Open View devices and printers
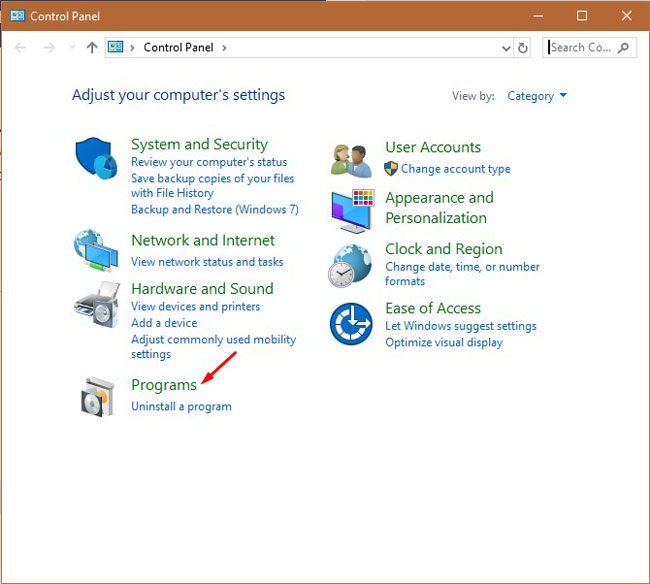The height and width of the screenshot is (584, 650). click(x=196, y=306)
